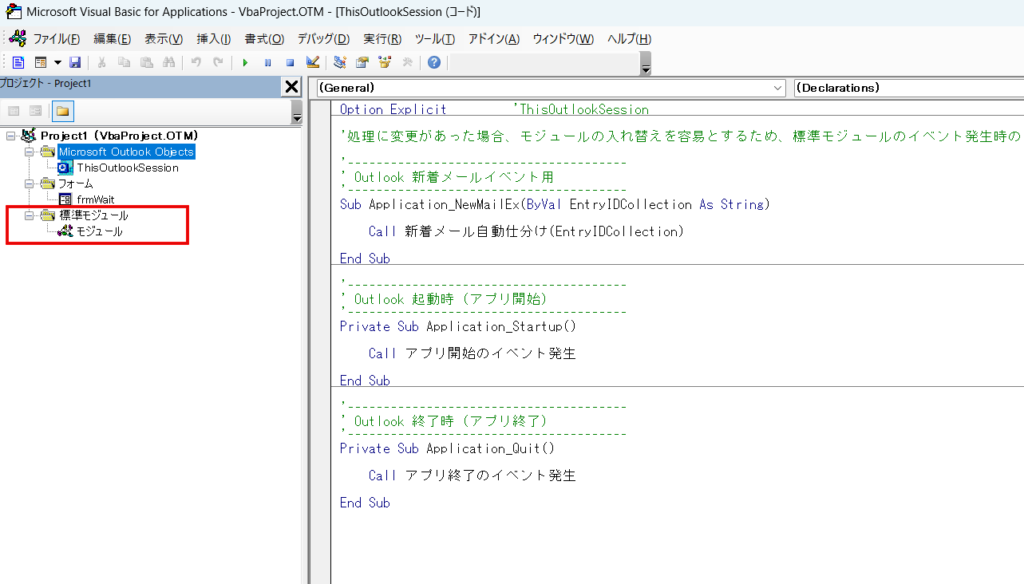
Task: Collapse the 標準モジュール folder node
Action: (30, 216)
